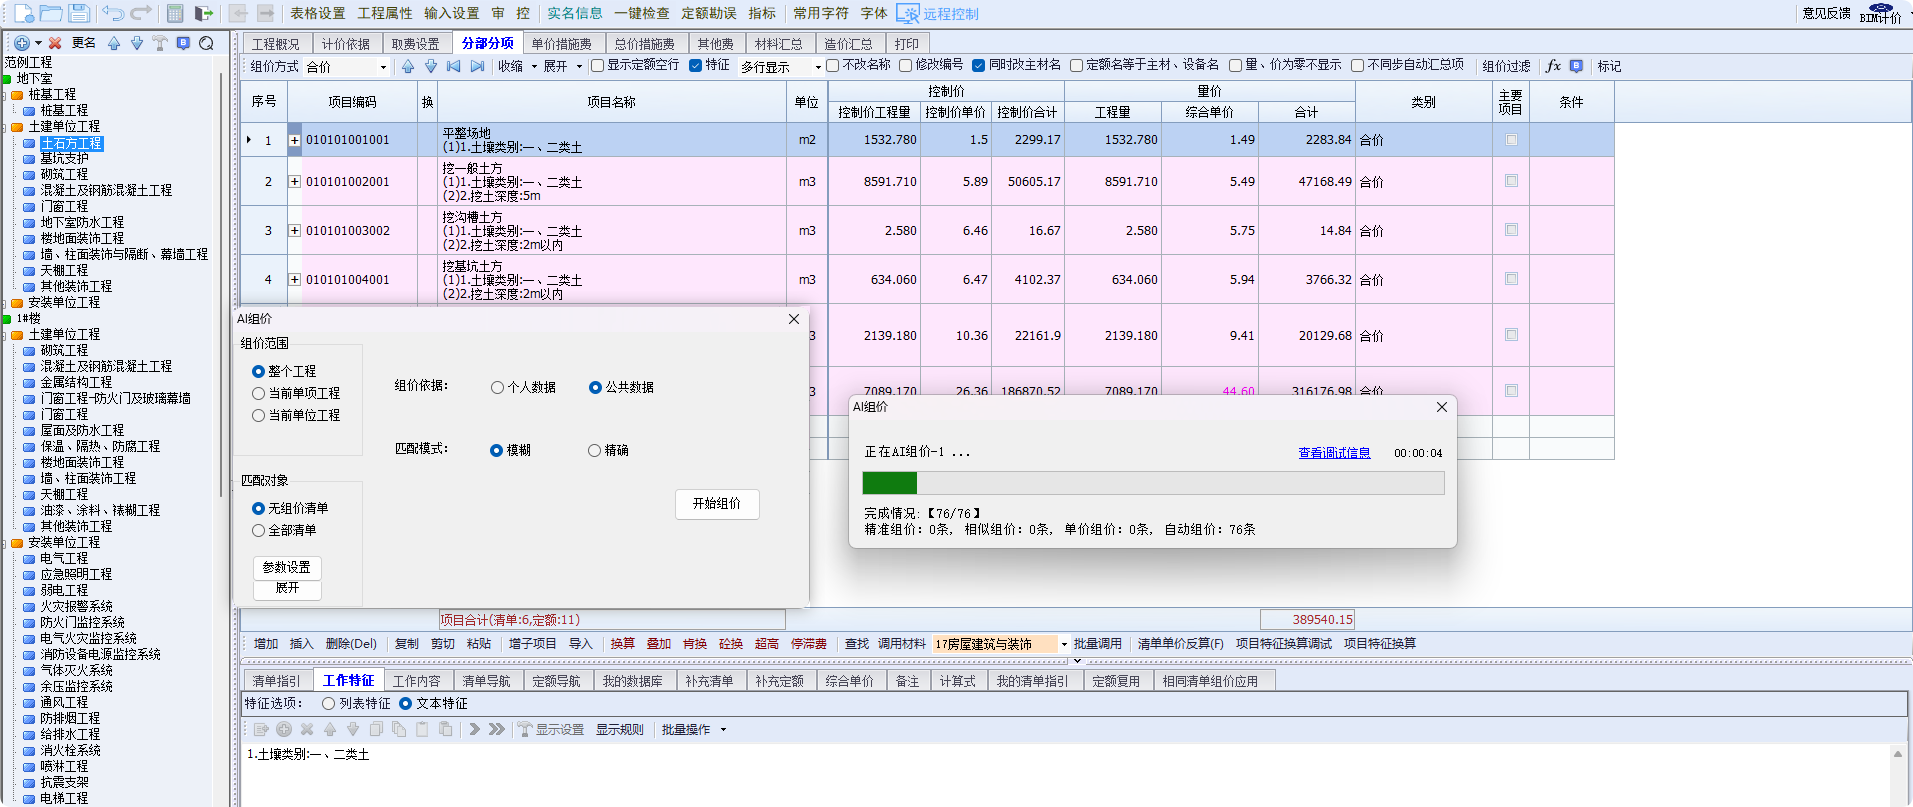This screenshot has width=1913, height=807.
Task: Click the undo arrow icon
Action: coord(114,13)
